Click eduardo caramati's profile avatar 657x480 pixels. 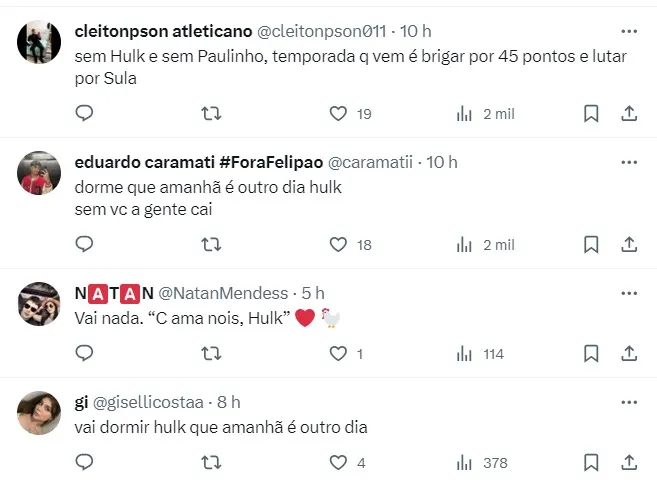click(40, 174)
